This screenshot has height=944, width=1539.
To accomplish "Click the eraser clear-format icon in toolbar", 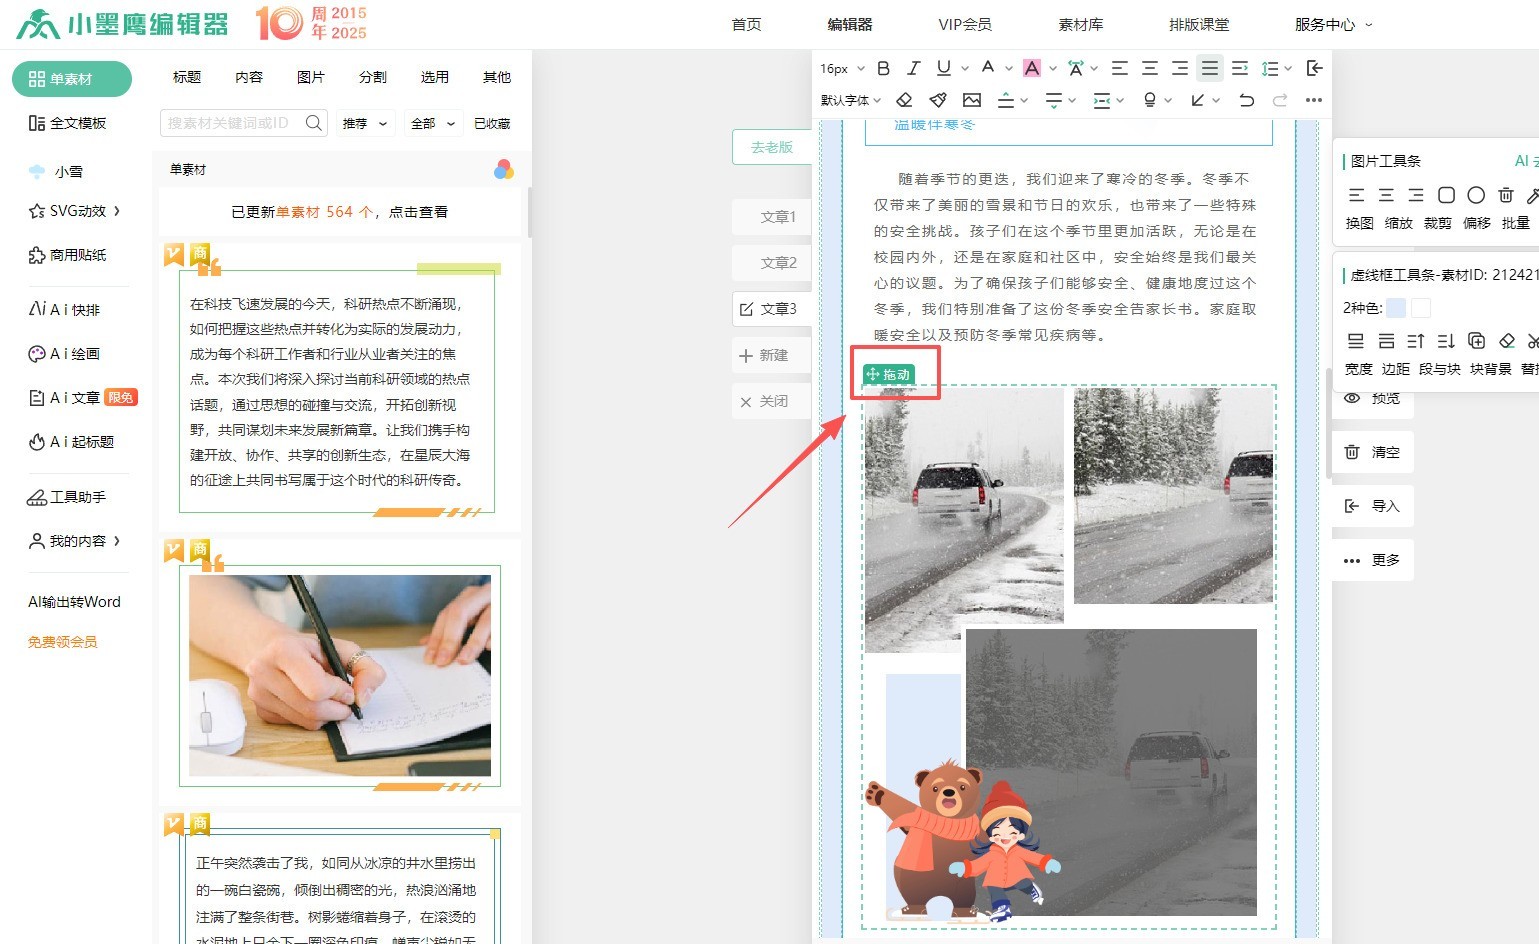I will [x=904, y=100].
